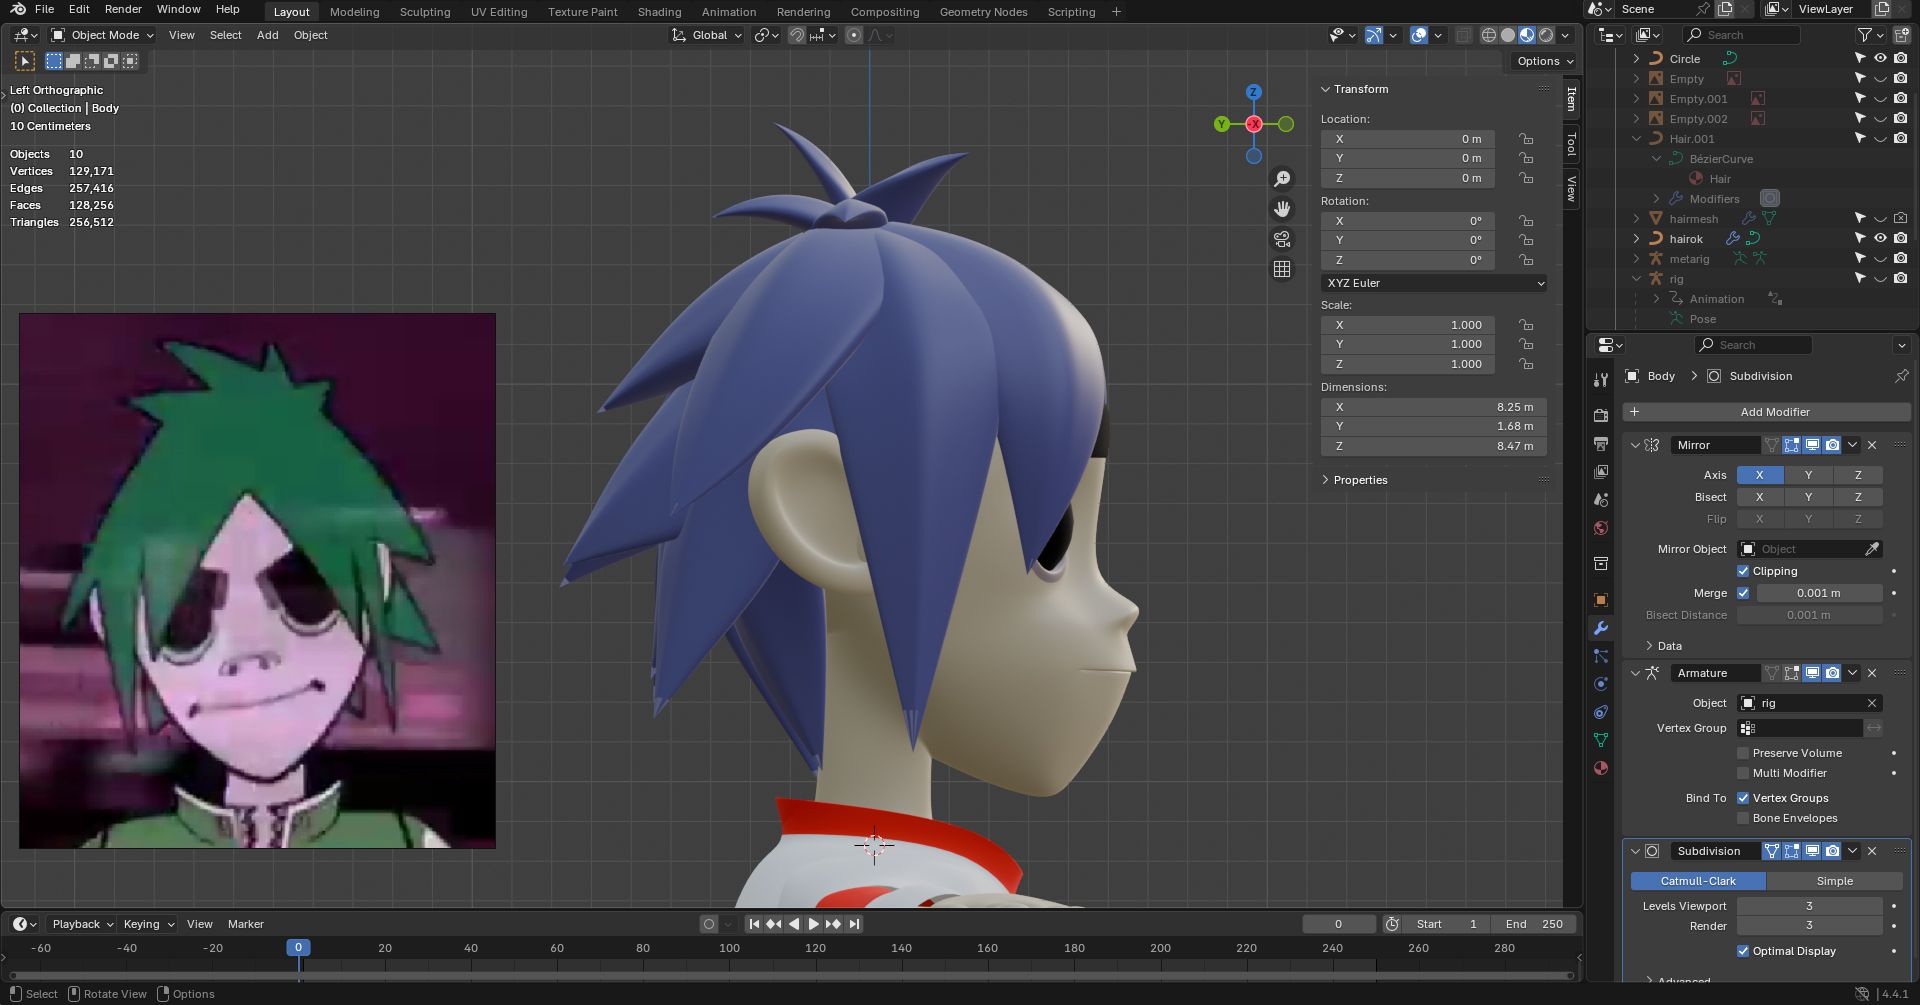Viewport: 1920px width, 1005px height.
Task: Disable the Clipping checkbox
Action: pyautogui.click(x=1743, y=571)
